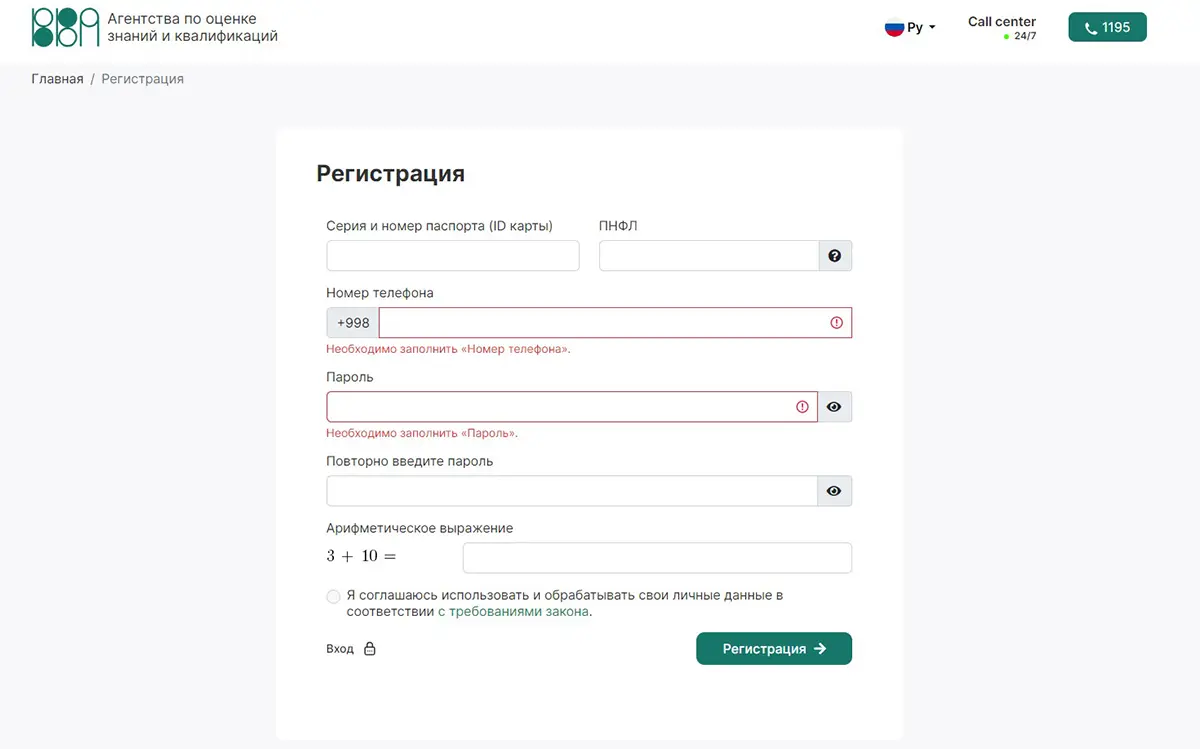Click the phone number error warning icon

[836, 323]
